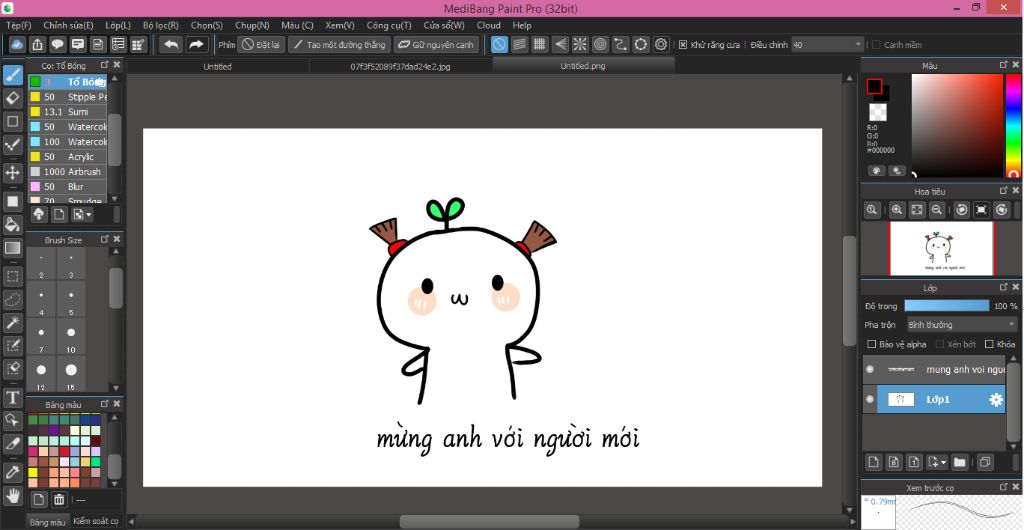This screenshot has height=530, width=1024.
Task: Enable the concentric circle snap guide
Action: [600, 44]
